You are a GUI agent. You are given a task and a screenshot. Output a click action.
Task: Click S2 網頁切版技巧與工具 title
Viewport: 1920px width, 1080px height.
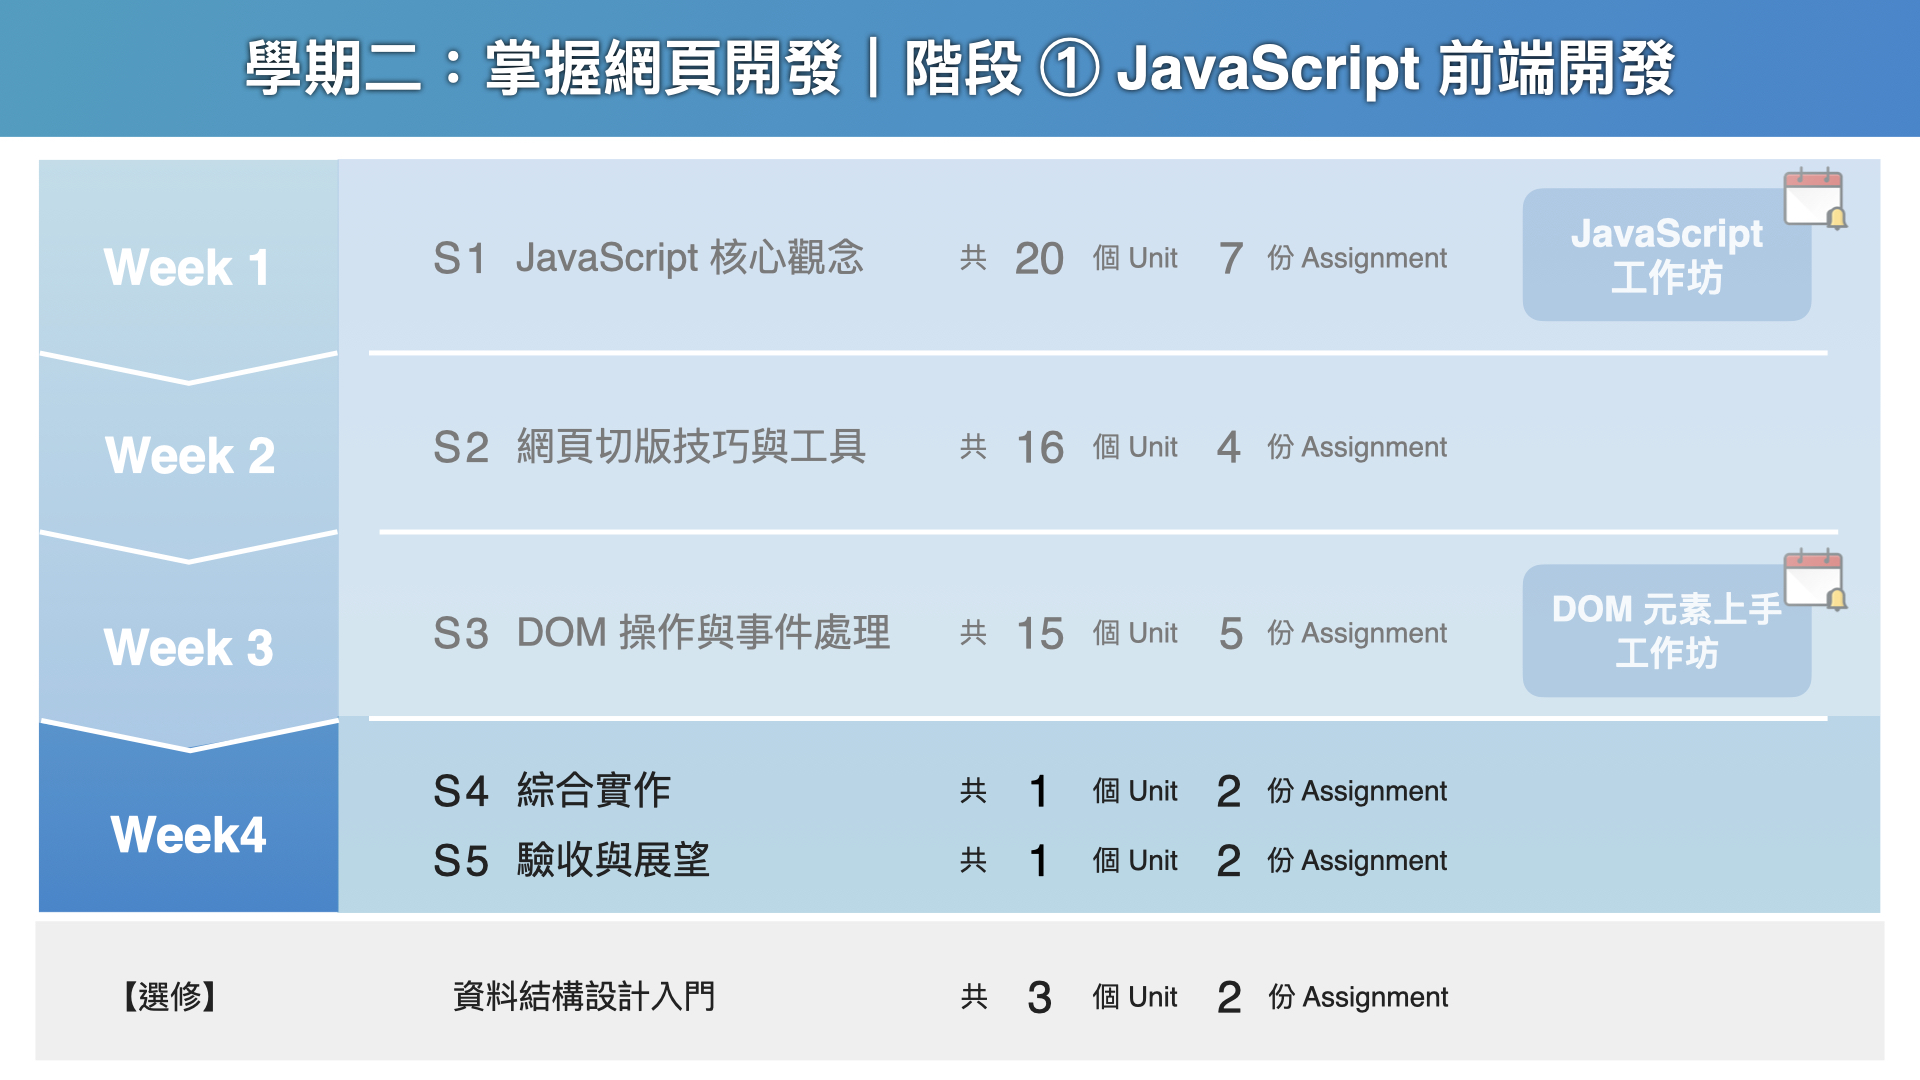[650, 446]
